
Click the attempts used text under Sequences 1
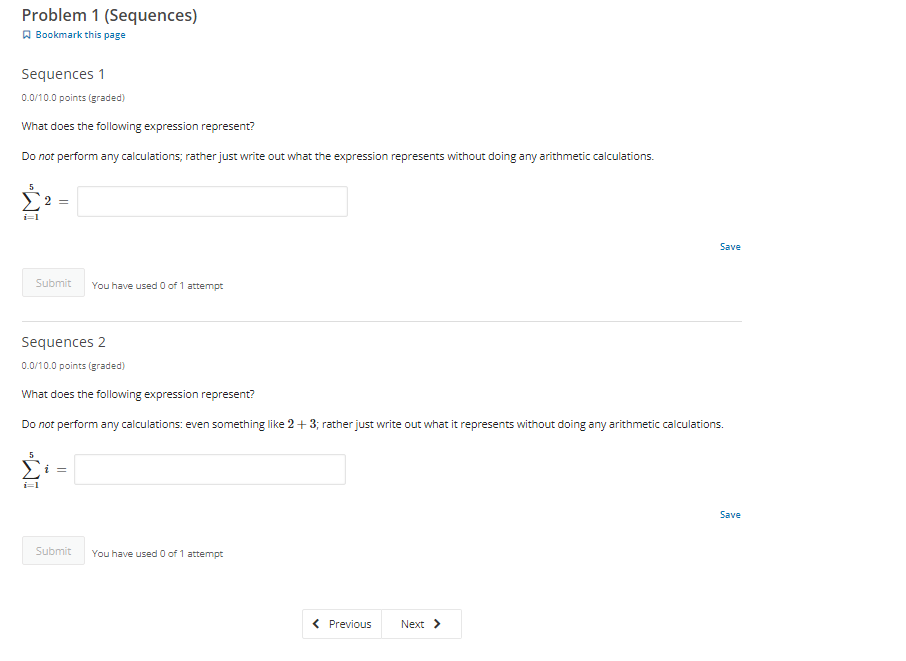coord(157,285)
